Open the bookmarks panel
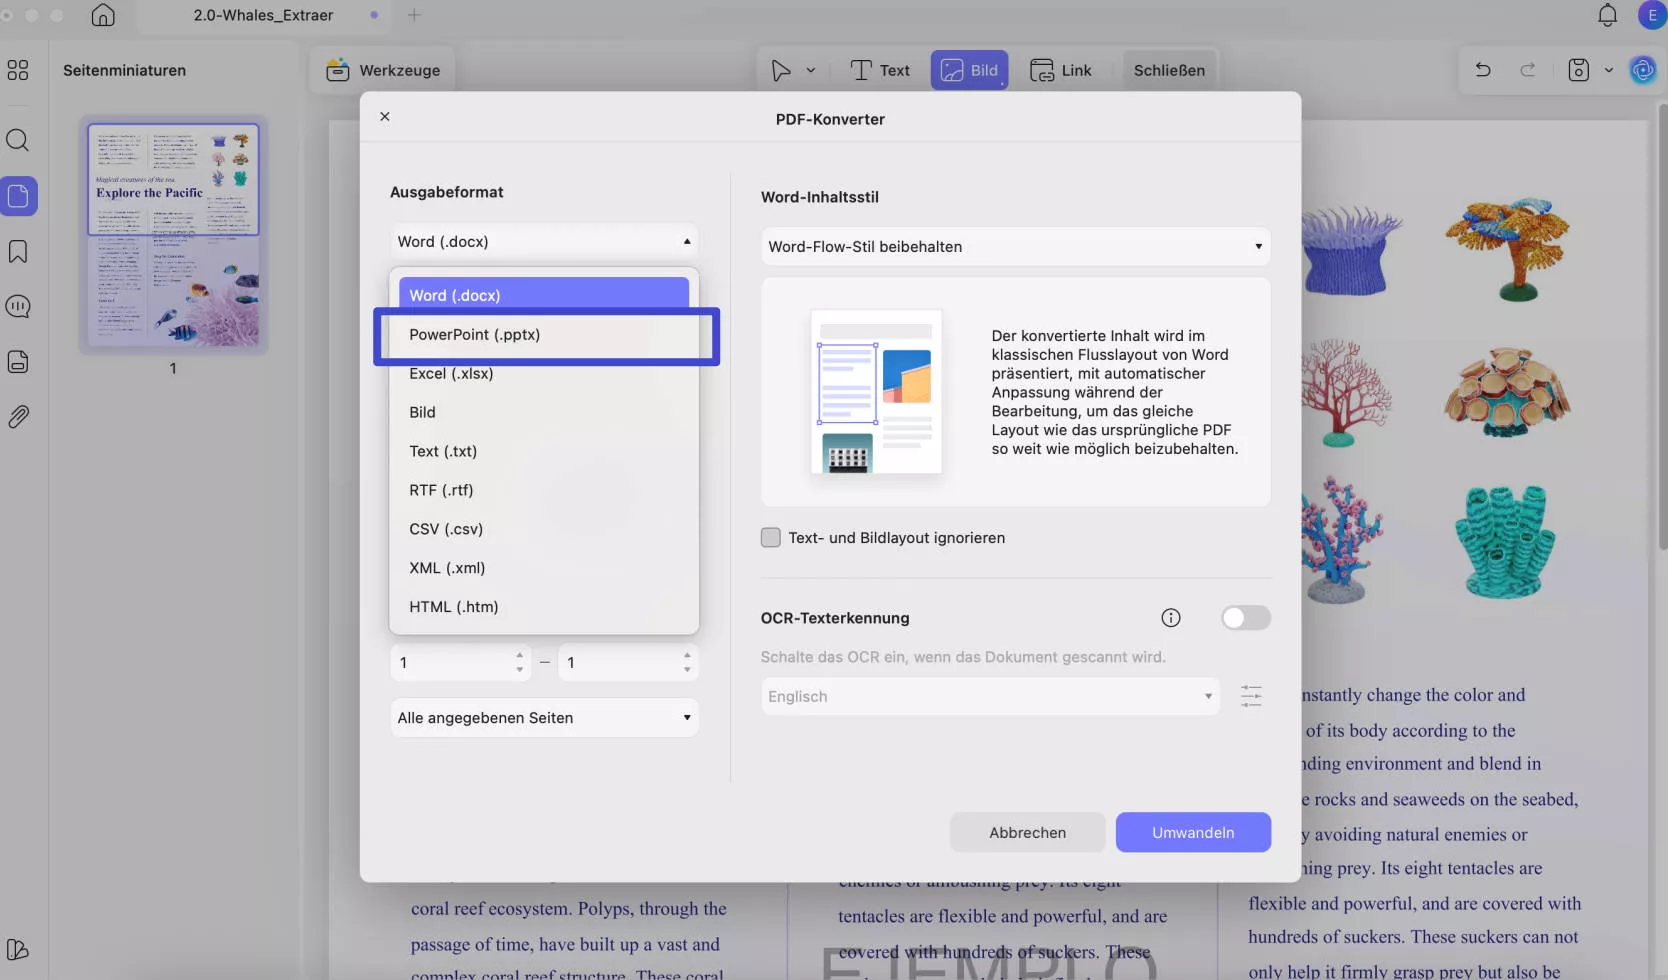Image resolution: width=1668 pixels, height=980 pixels. (x=18, y=251)
